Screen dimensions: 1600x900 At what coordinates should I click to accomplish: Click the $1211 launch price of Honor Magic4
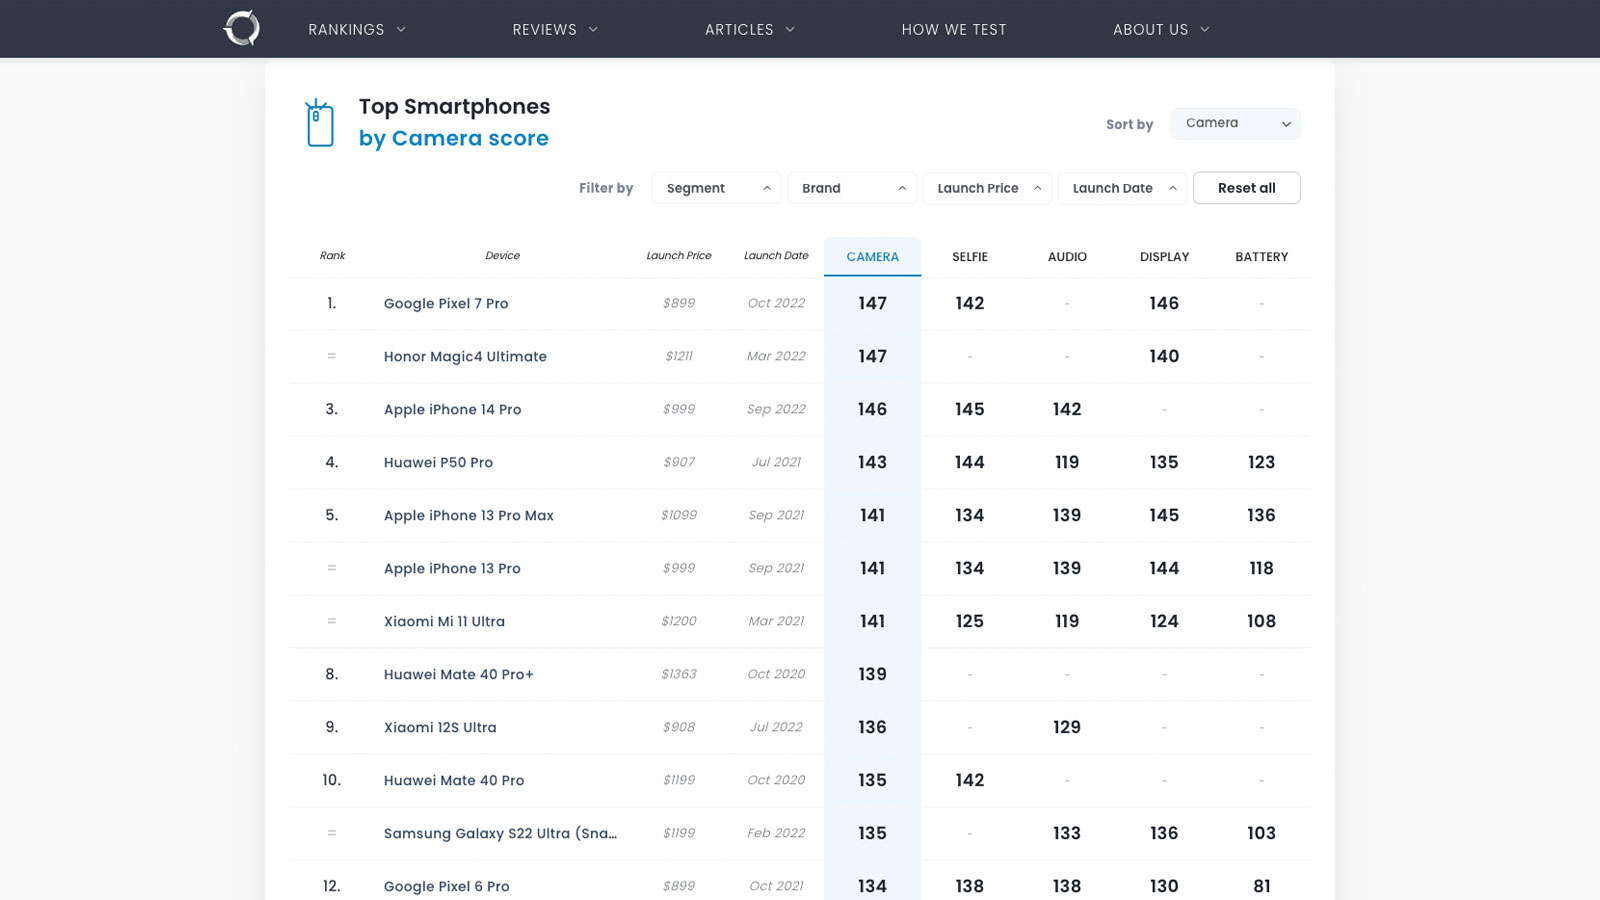coord(679,356)
